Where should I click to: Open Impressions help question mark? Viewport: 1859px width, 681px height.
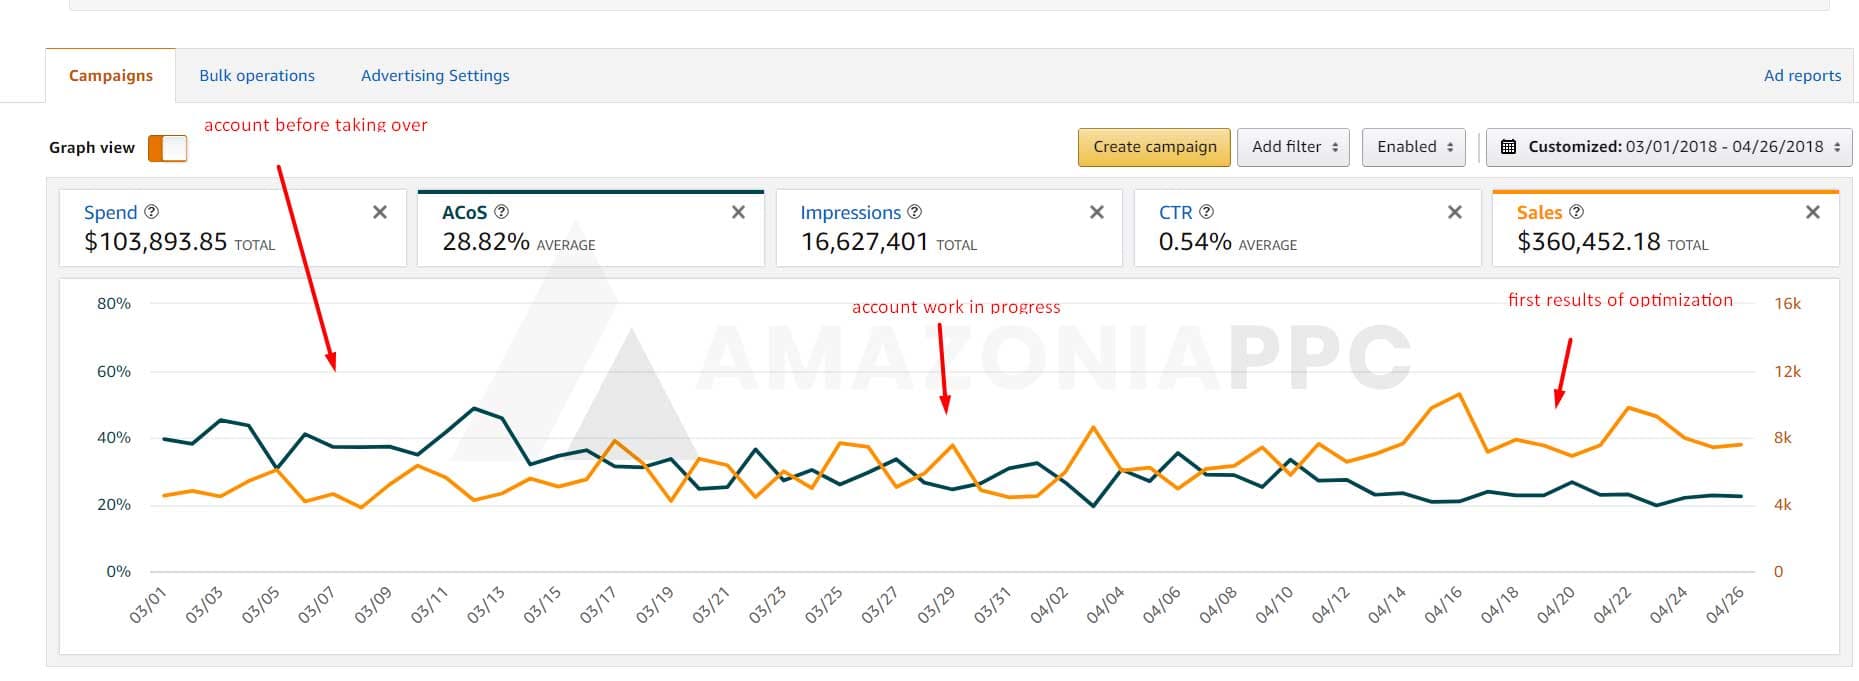click(915, 212)
